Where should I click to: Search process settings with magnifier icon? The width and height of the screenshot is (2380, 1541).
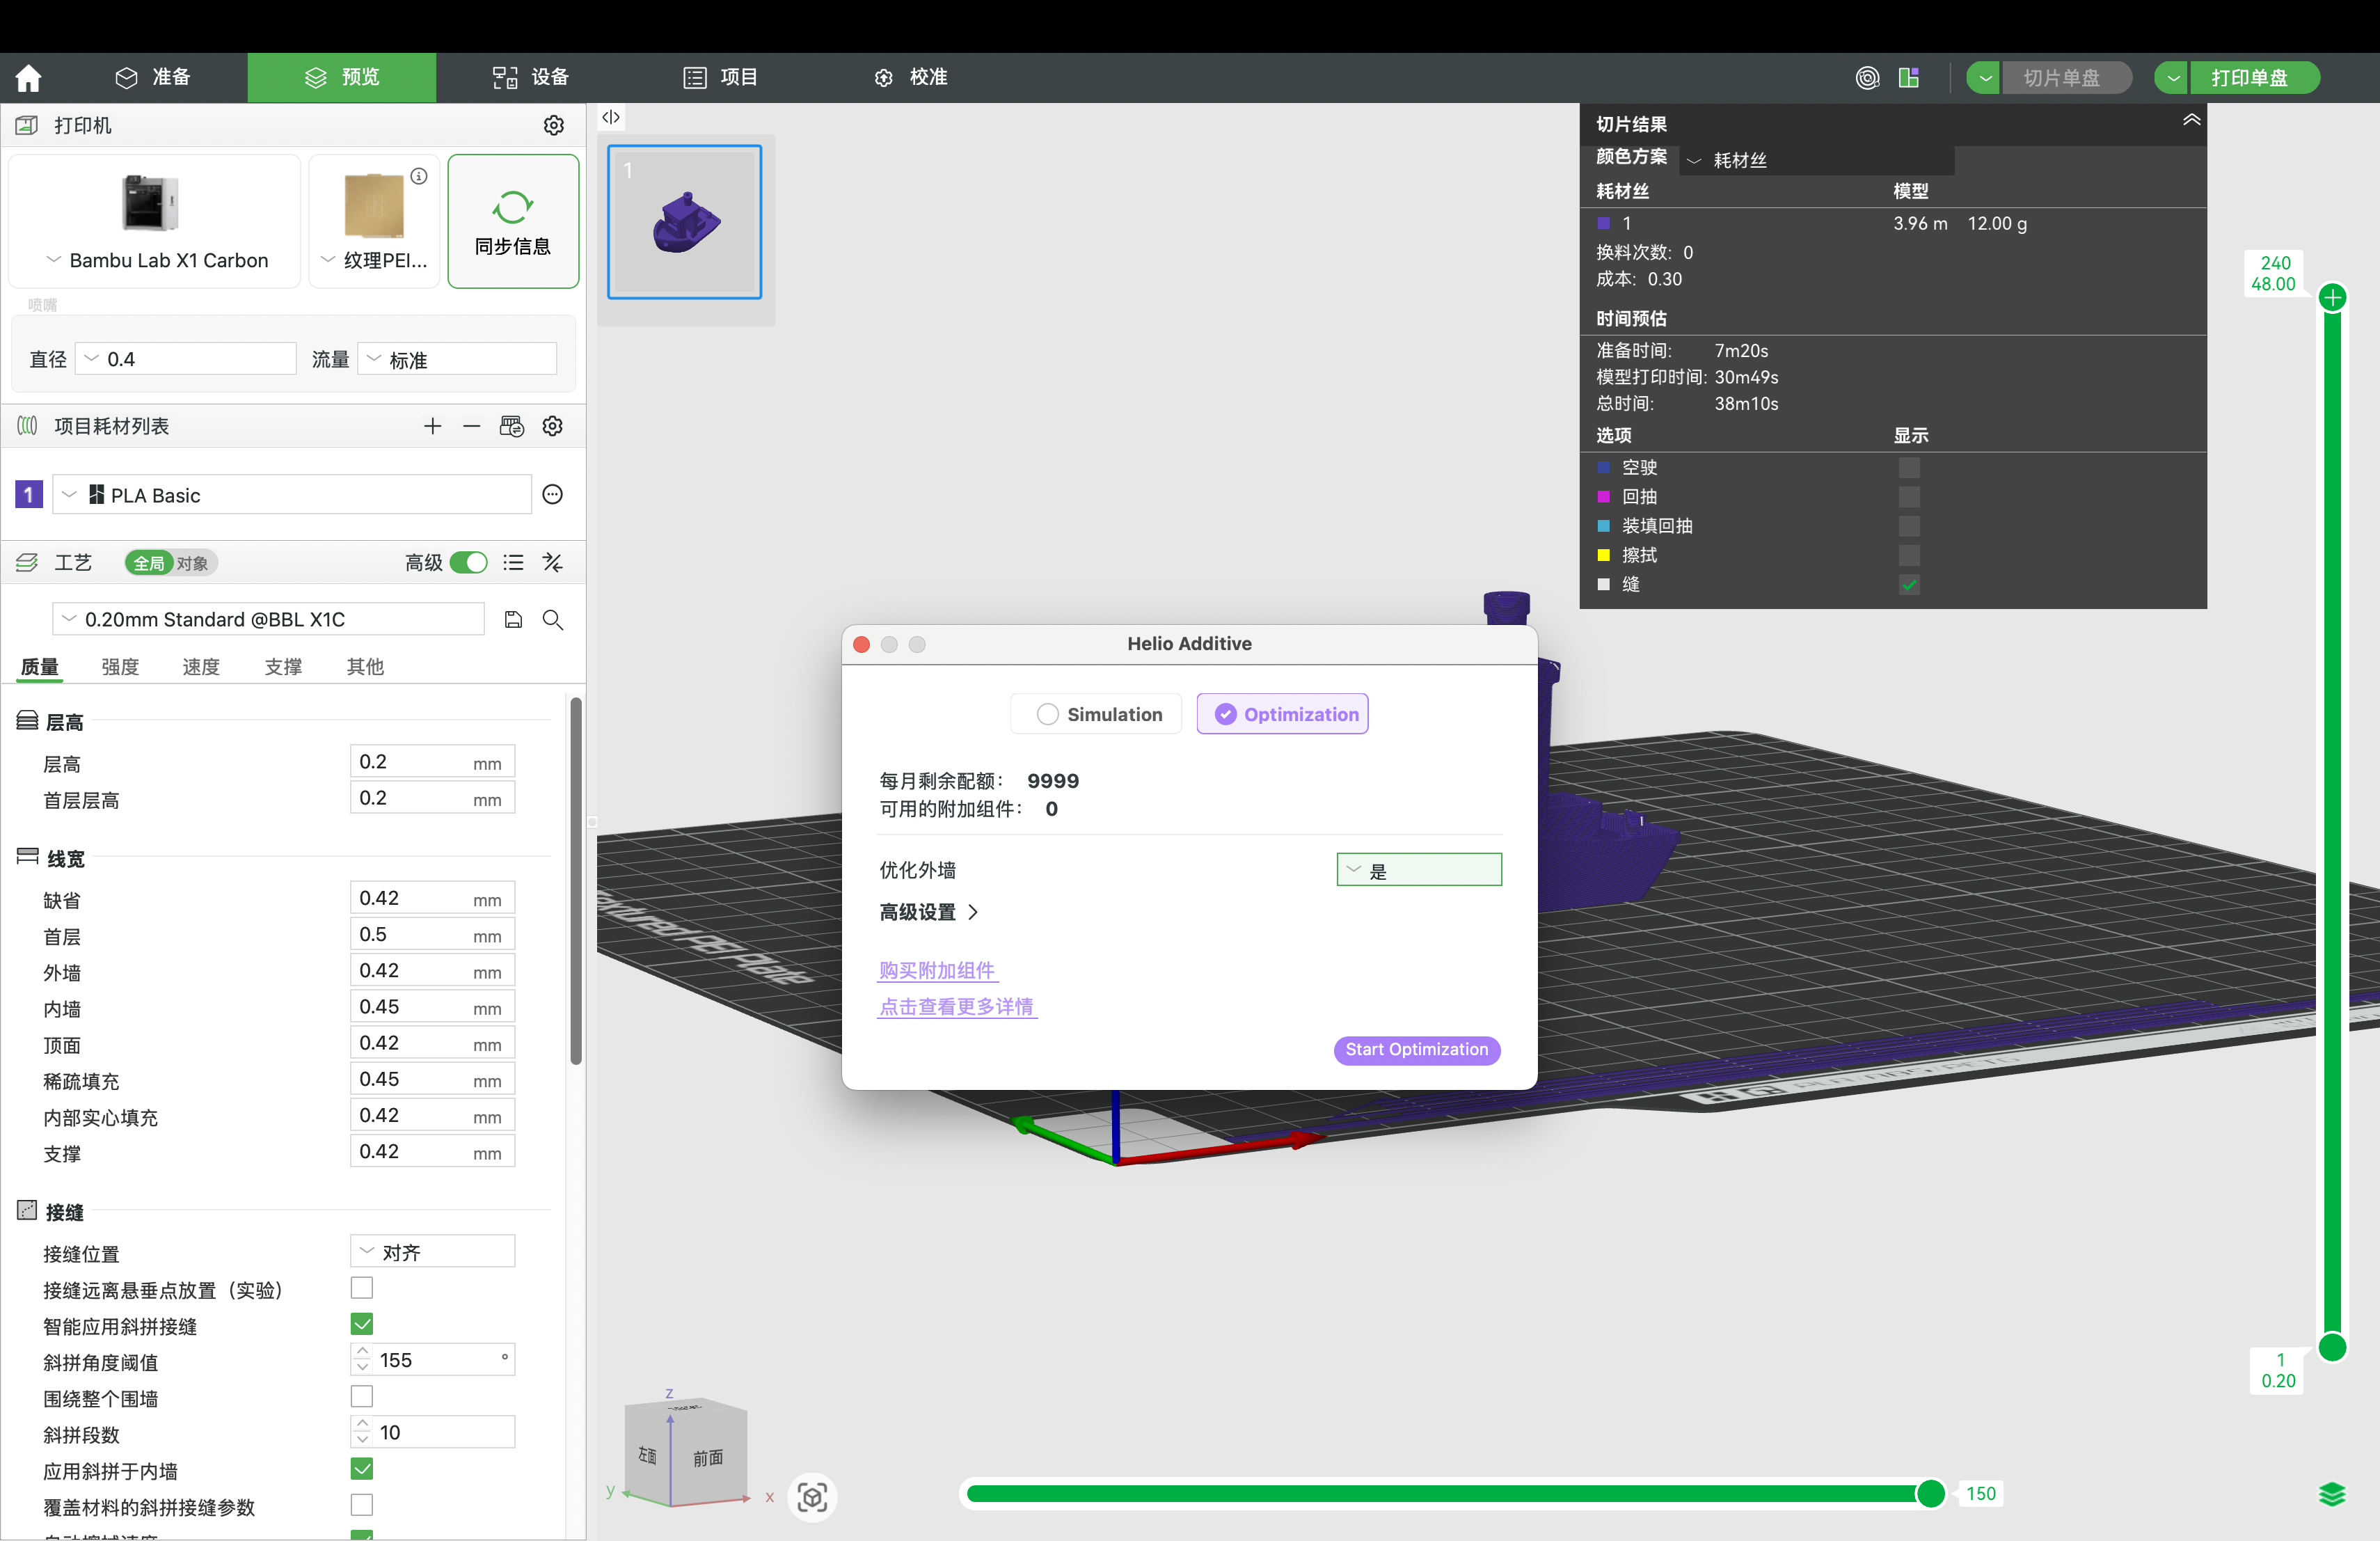click(552, 619)
